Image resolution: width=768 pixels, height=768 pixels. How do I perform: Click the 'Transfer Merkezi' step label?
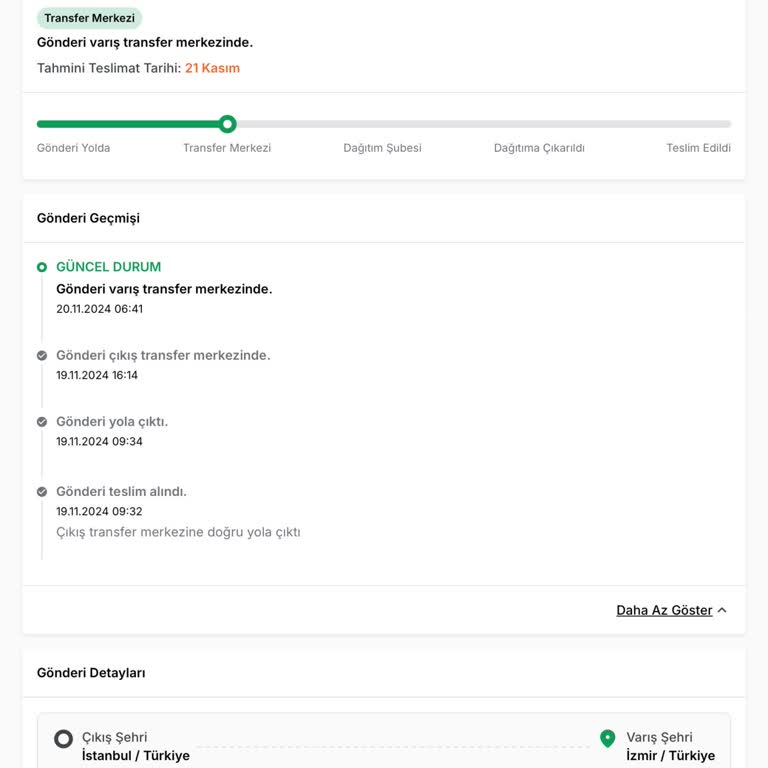(x=227, y=148)
